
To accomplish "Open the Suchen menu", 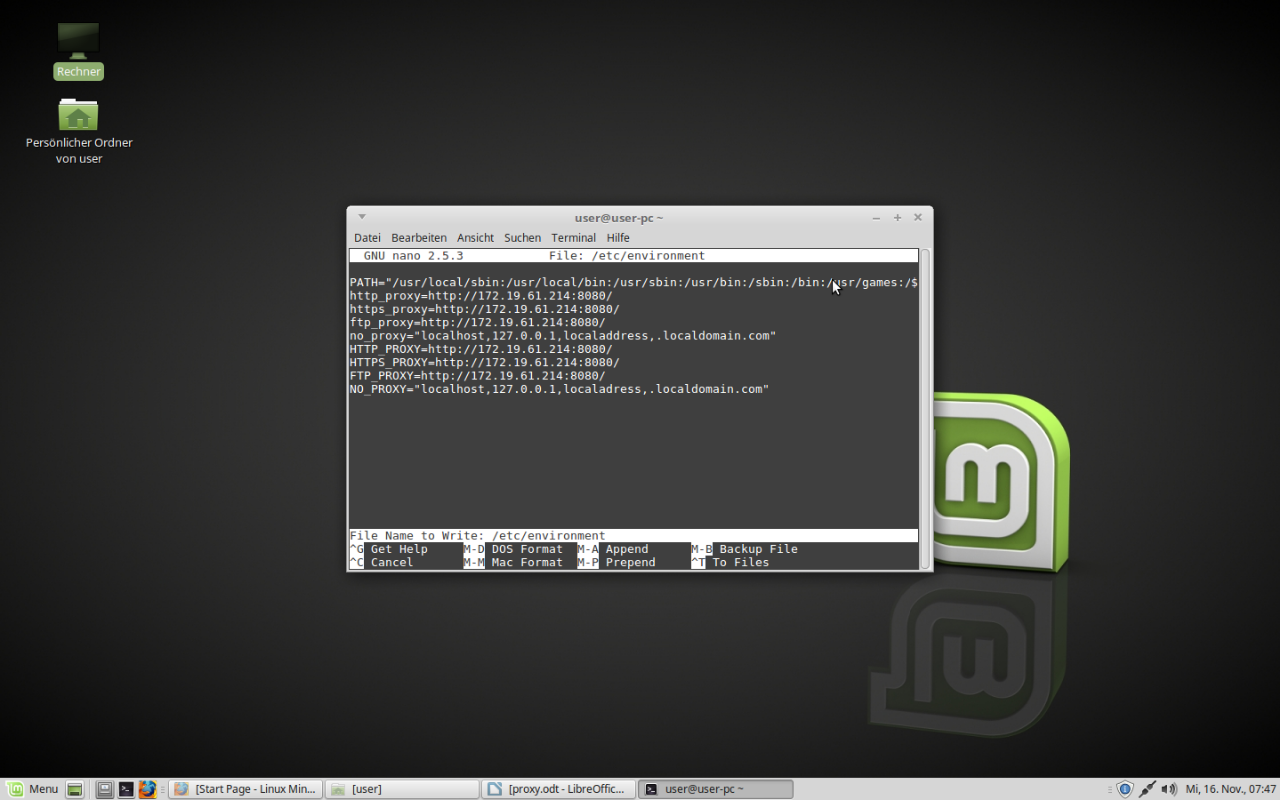I will 522,238.
